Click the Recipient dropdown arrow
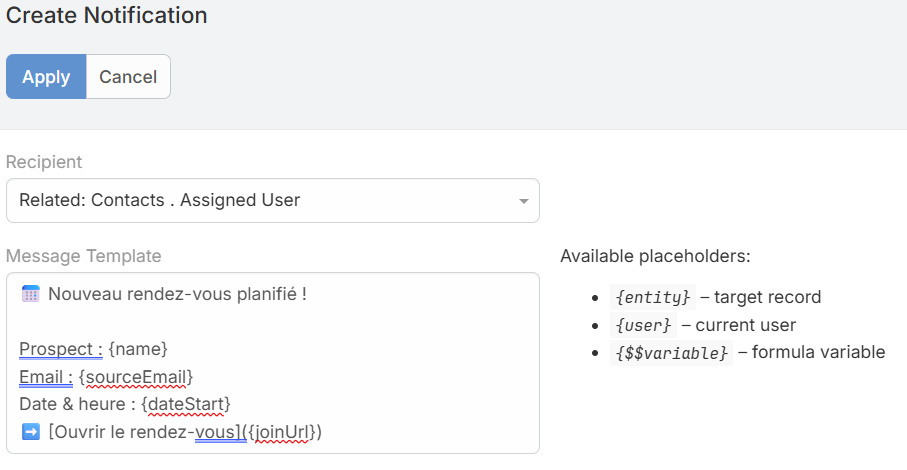The height and width of the screenshot is (470, 907). point(523,201)
